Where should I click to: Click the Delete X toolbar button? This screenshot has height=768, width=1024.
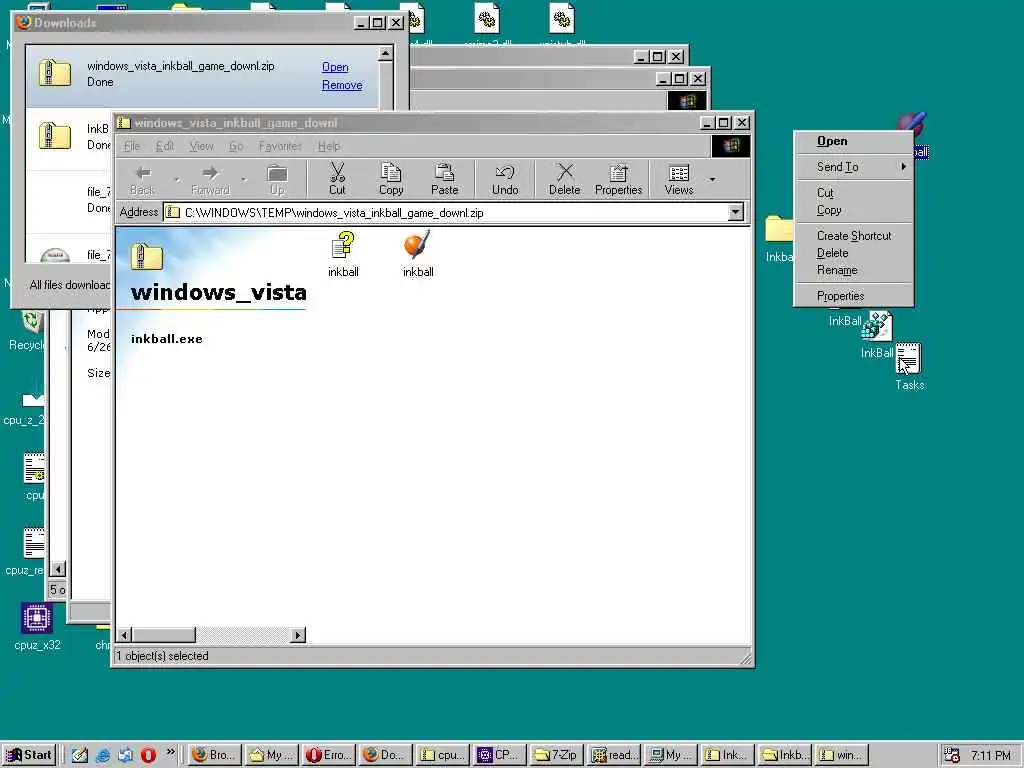point(564,179)
